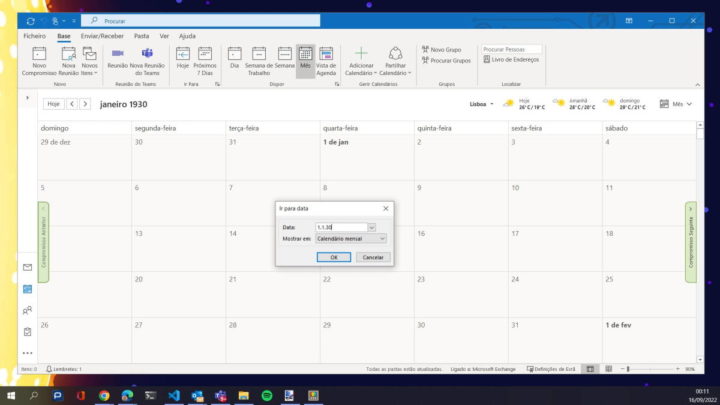720x405 pixels.
Task: Toggle the Mês view in ribbon
Action: click(305, 54)
